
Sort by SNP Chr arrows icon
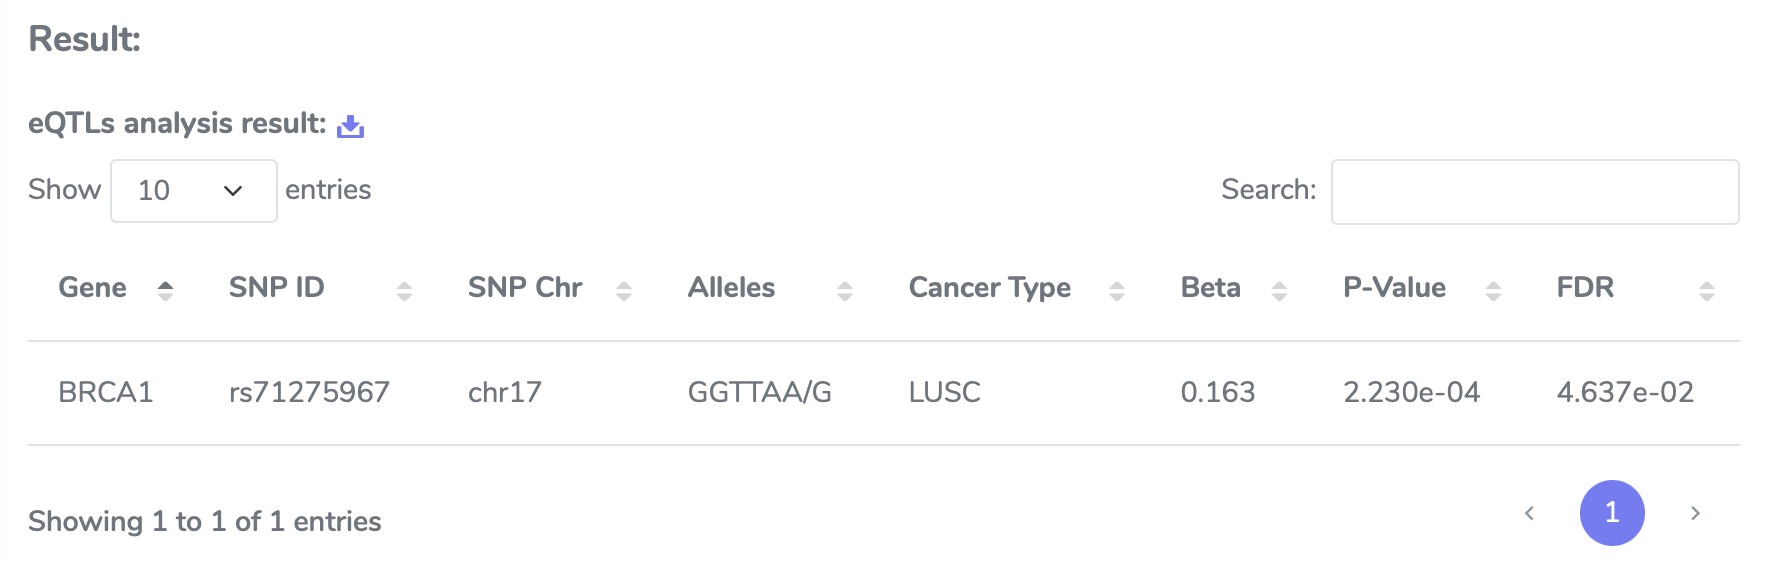624,290
